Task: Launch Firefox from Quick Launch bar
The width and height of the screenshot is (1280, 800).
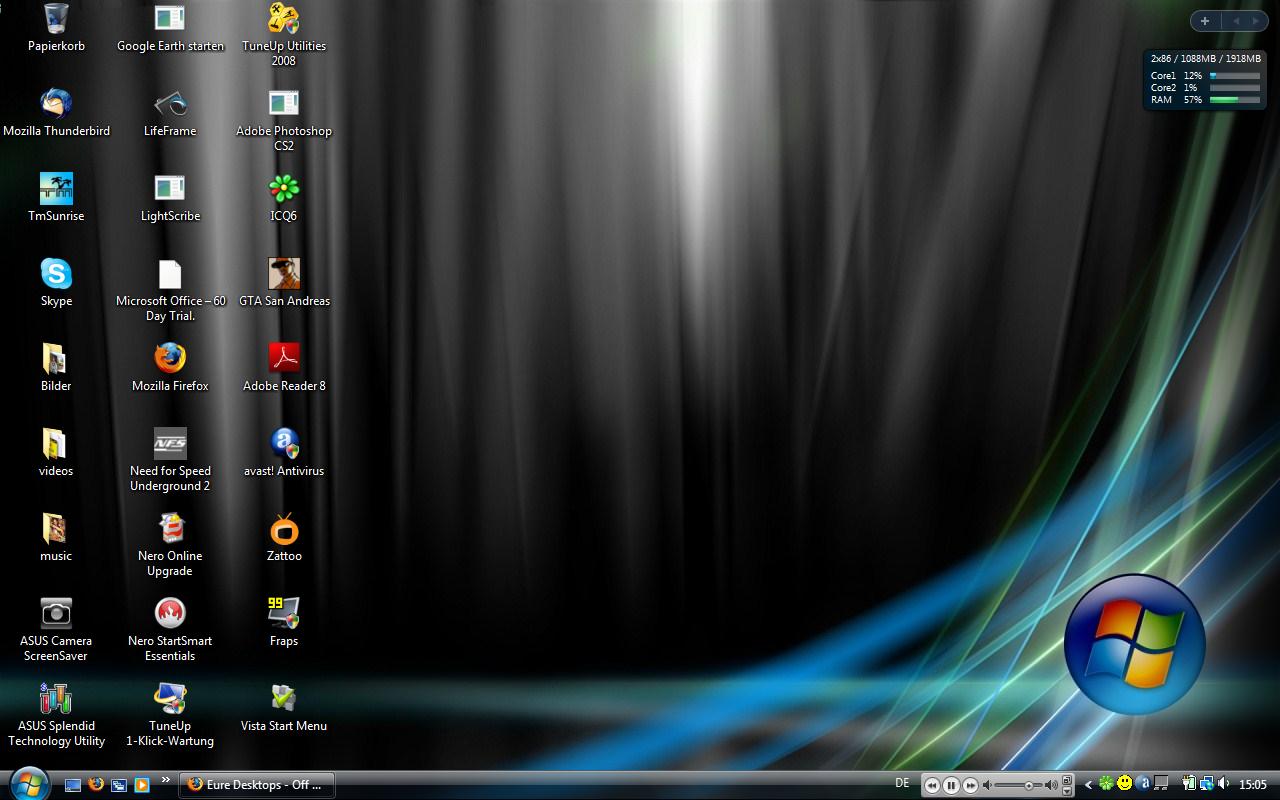Action: click(x=96, y=785)
